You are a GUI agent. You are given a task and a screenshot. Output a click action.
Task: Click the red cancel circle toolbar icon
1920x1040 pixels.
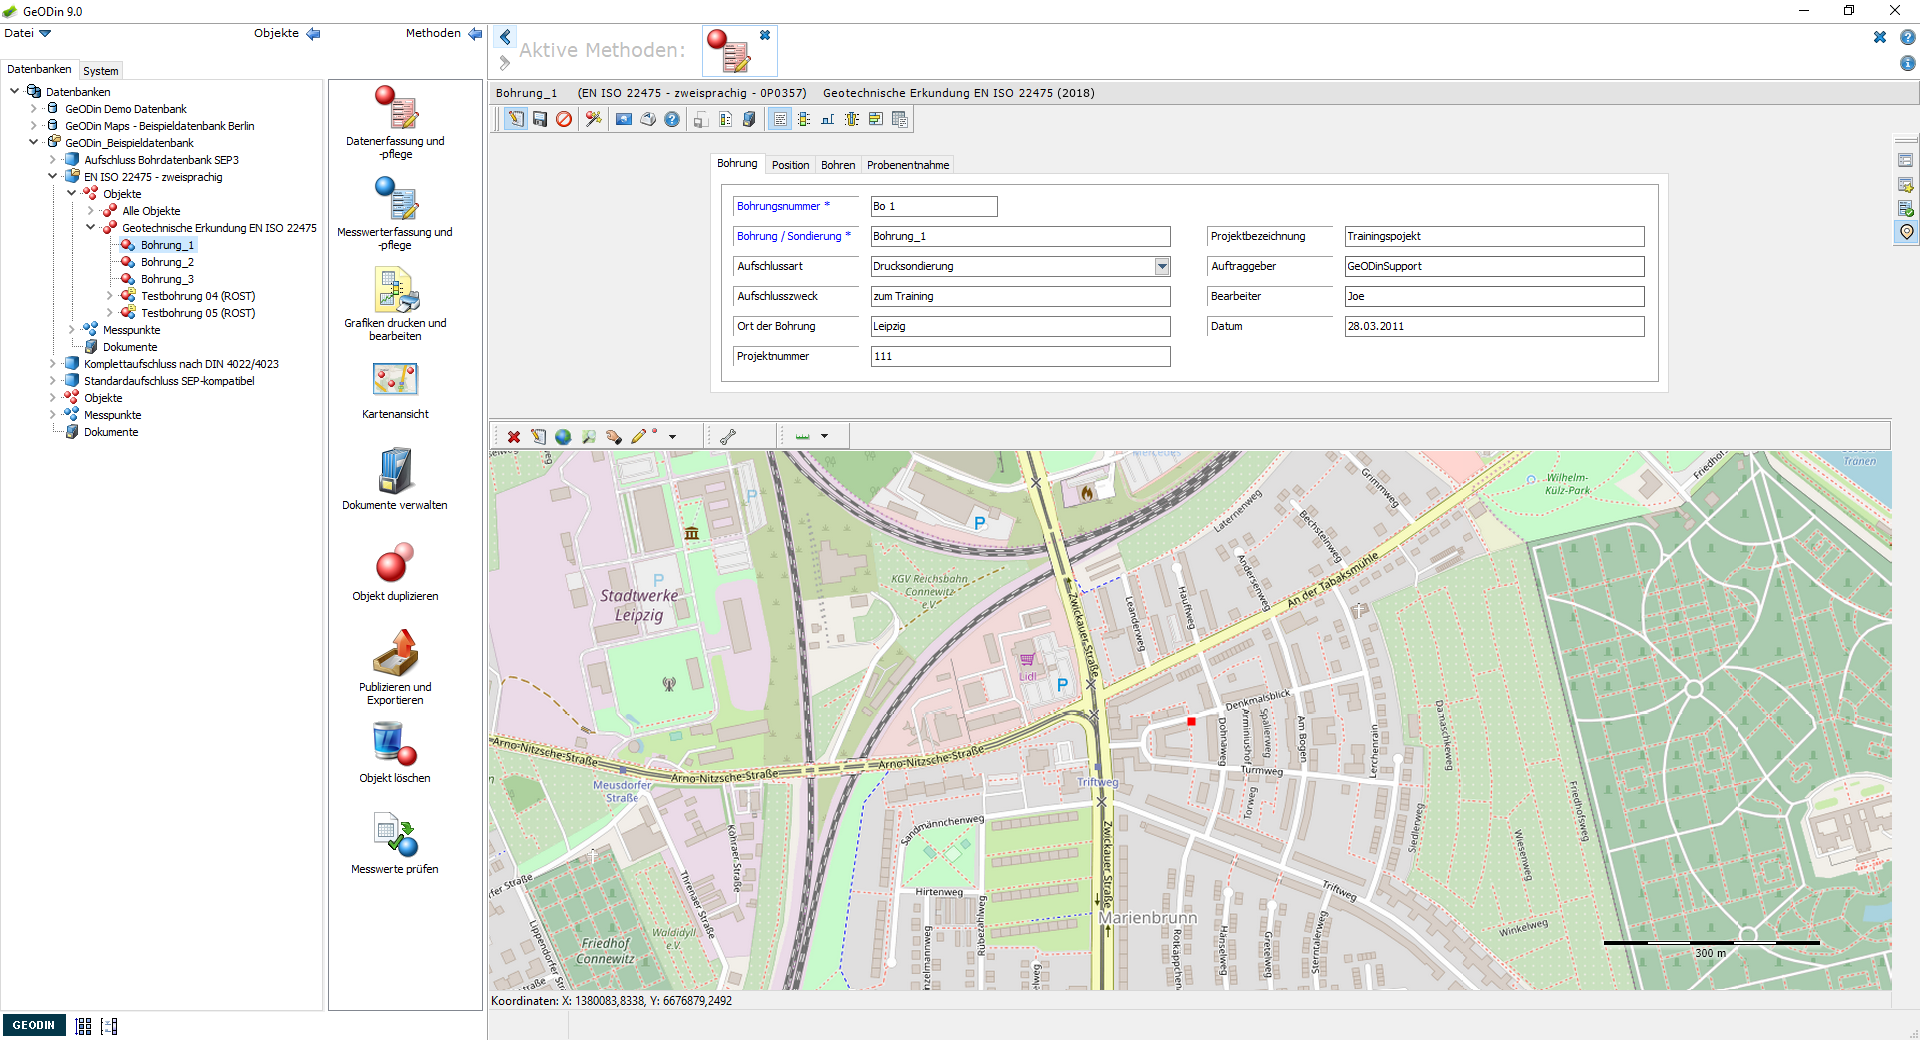point(564,119)
